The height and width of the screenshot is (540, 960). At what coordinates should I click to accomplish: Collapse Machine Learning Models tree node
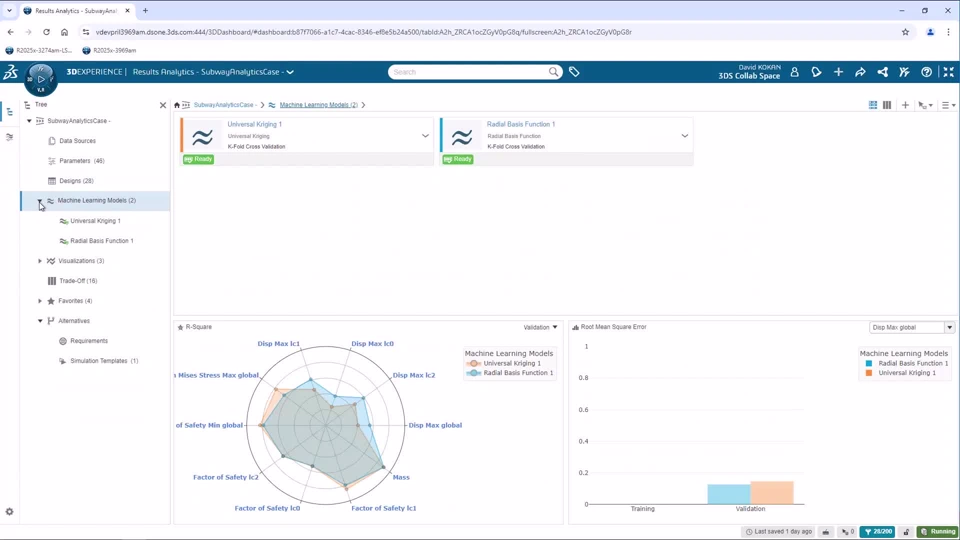tap(40, 201)
